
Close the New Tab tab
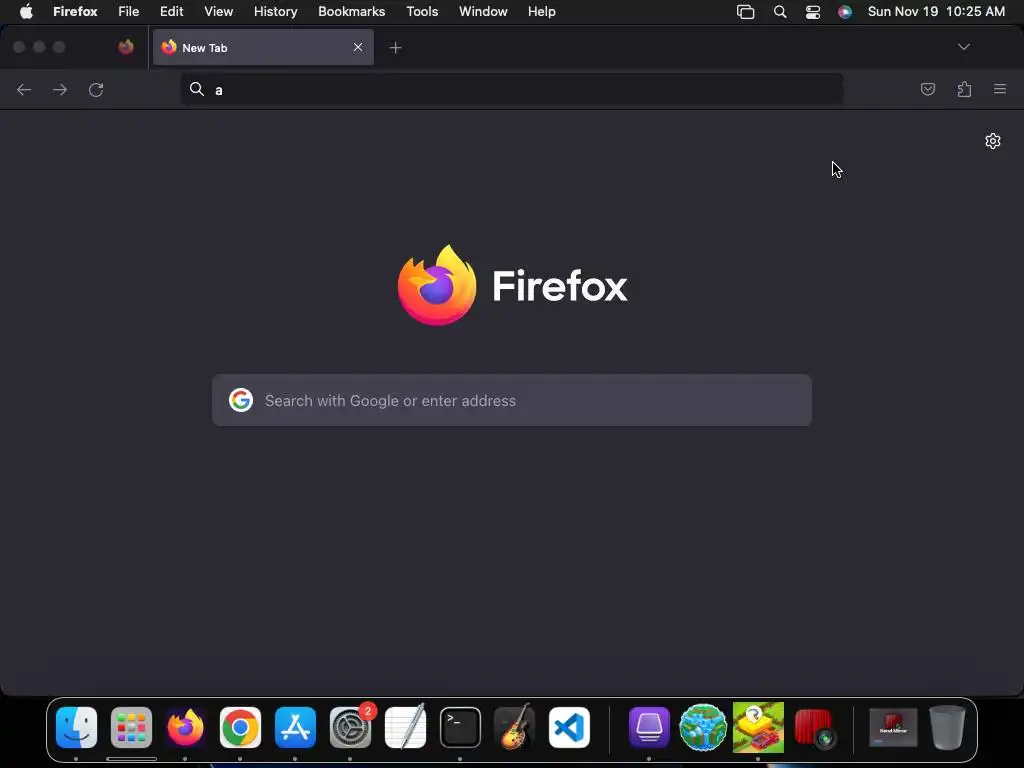coord(358,47)
